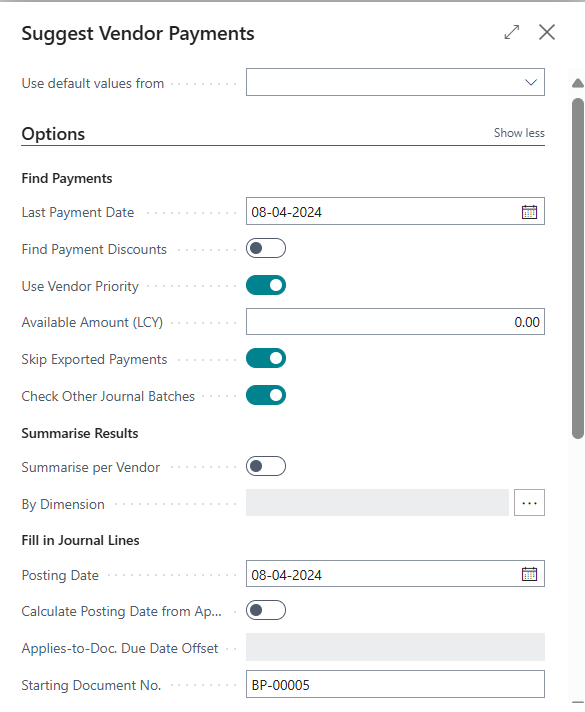Turn off Check Other Journal Batches

266,395
